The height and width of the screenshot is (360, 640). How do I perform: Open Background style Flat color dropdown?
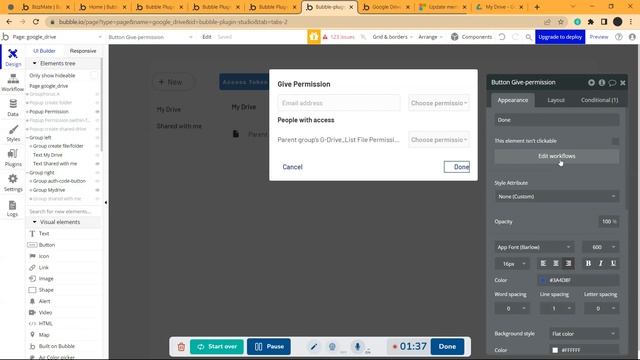tap(584, 333)
